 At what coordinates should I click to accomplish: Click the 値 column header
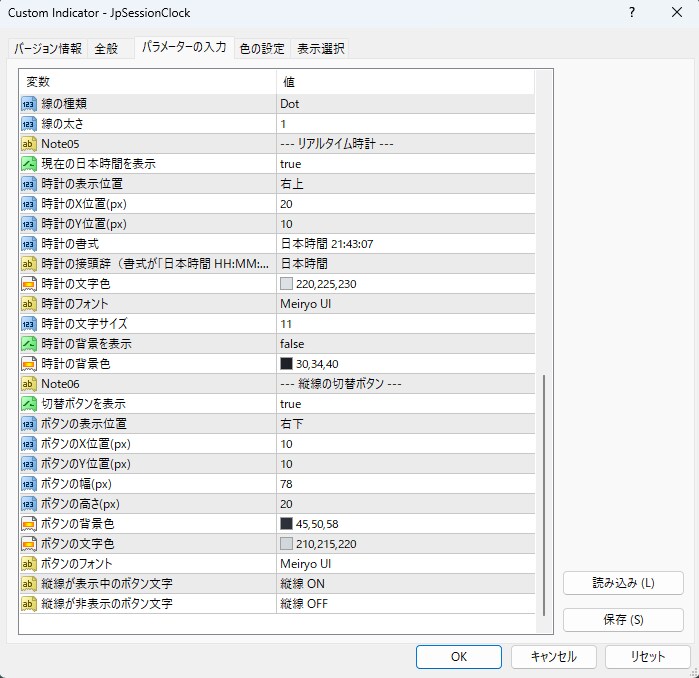point(405,82)
